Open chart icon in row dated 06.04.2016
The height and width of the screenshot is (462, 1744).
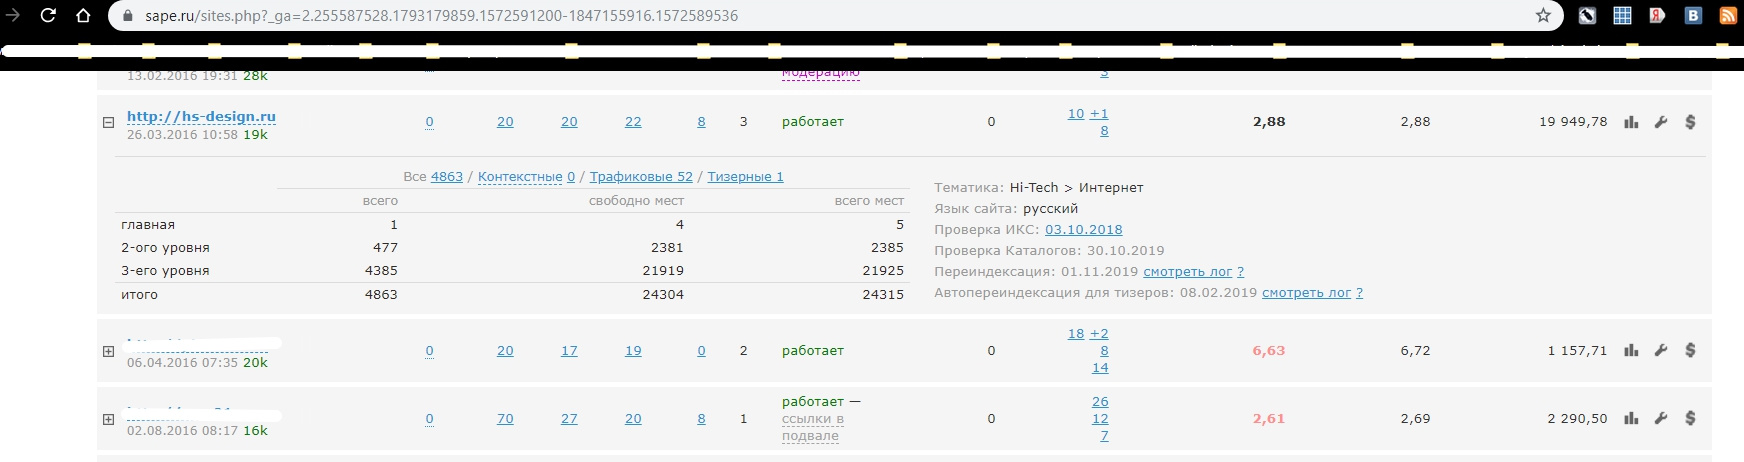[x=1631, y=350]
